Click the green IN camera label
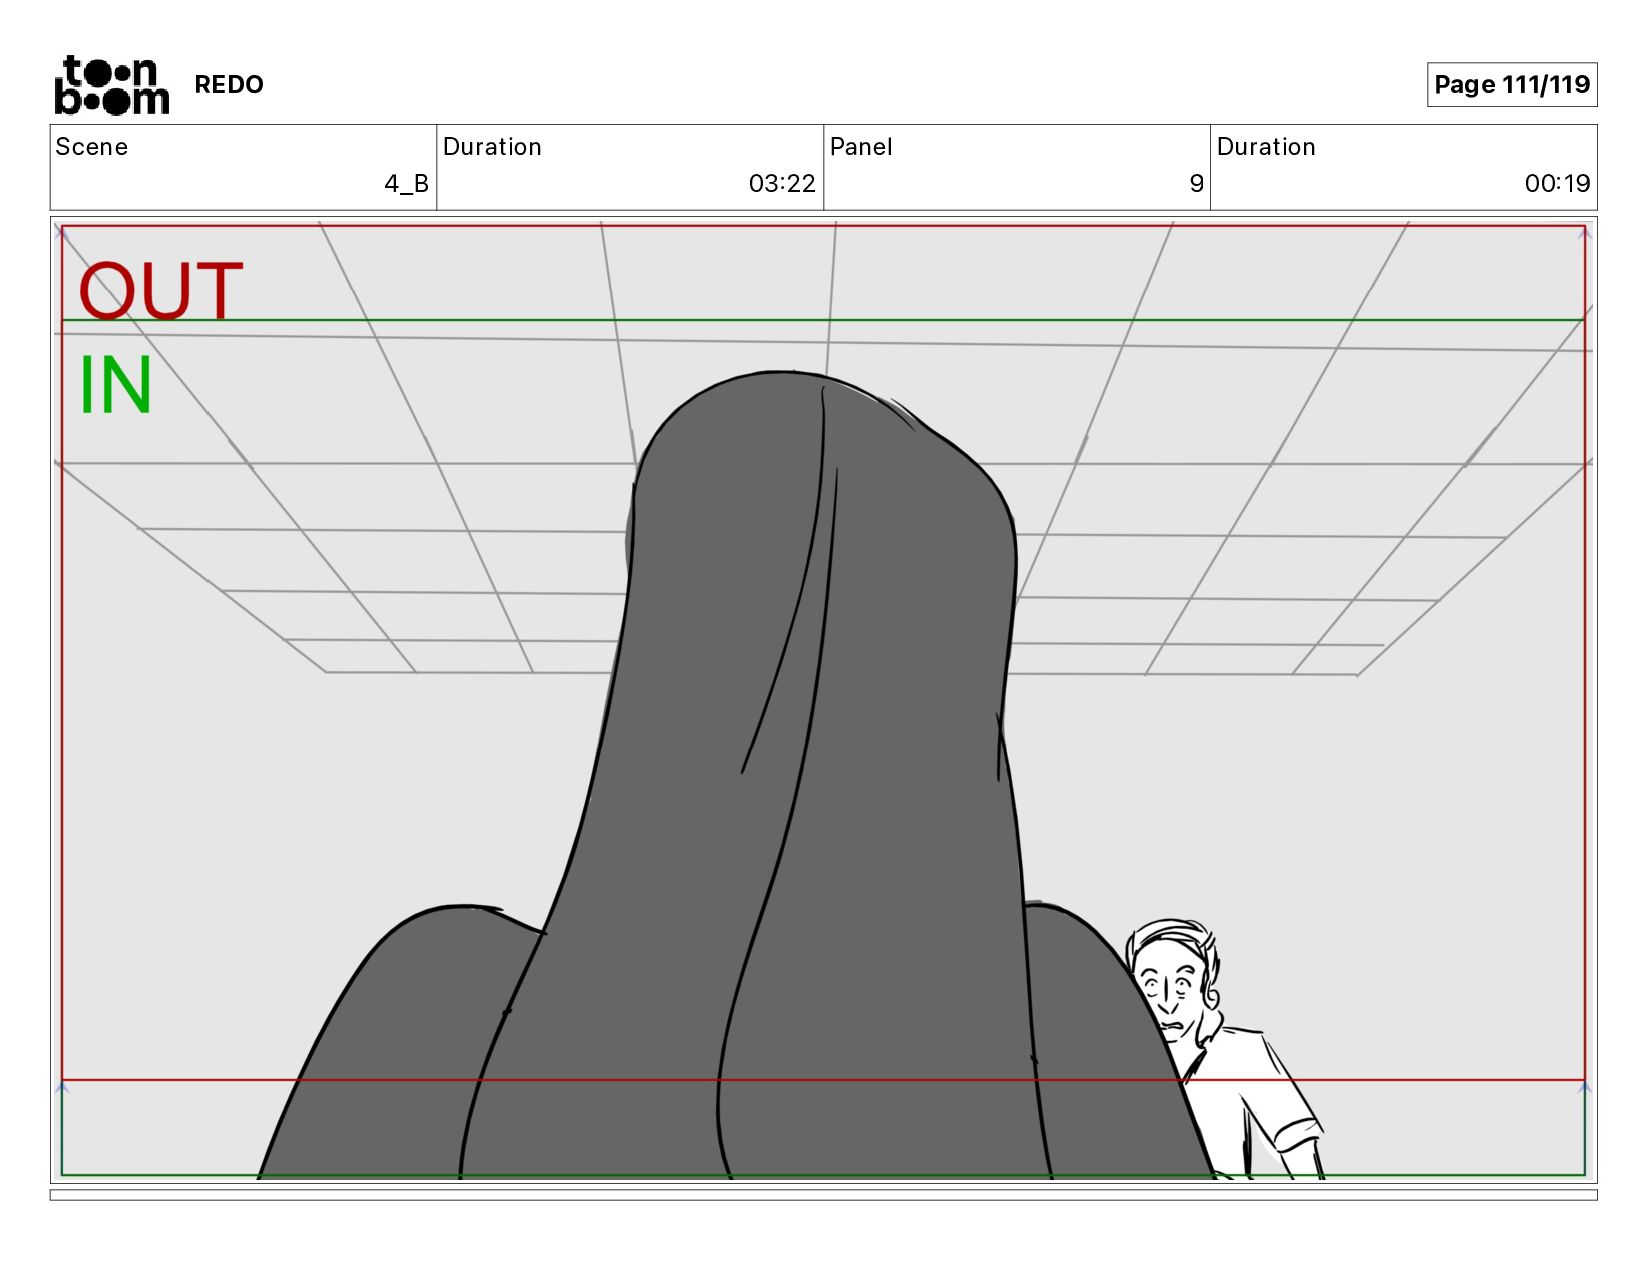Screen dimensions: 1650x1275 (115, 385)
